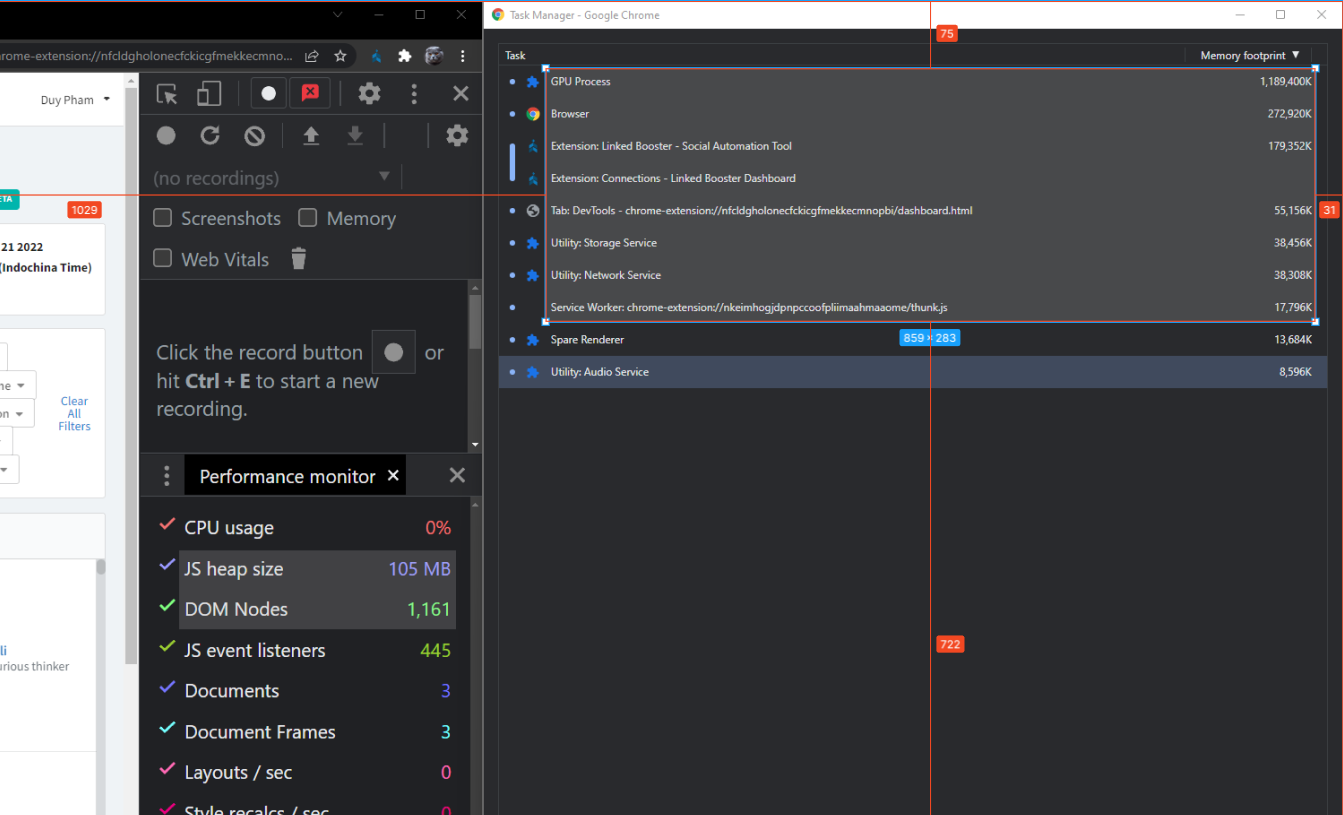
Task: Select the GPU Process row in Task Manager
Action: [x=913, y=82]
